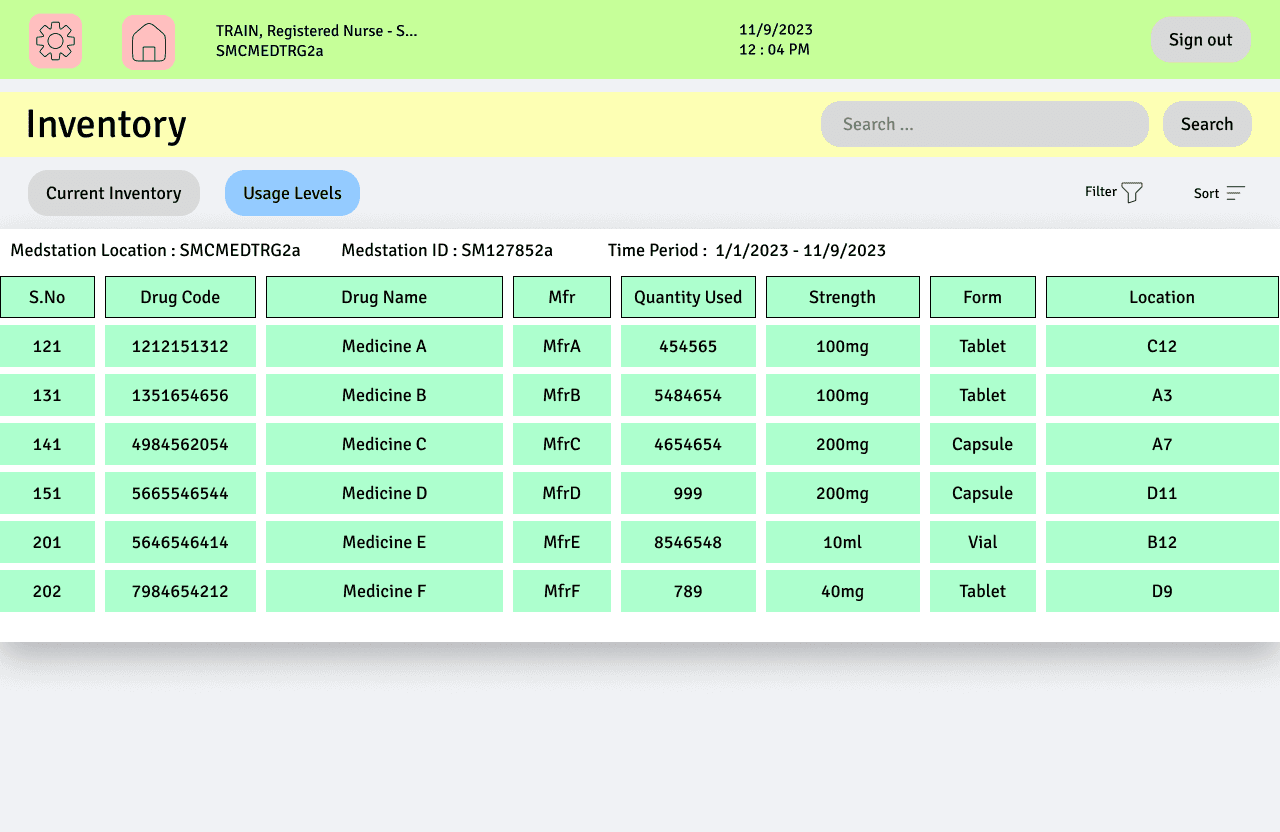Click the Drug Code column header
The image size is (1280, 832).
tap(180, 297)
